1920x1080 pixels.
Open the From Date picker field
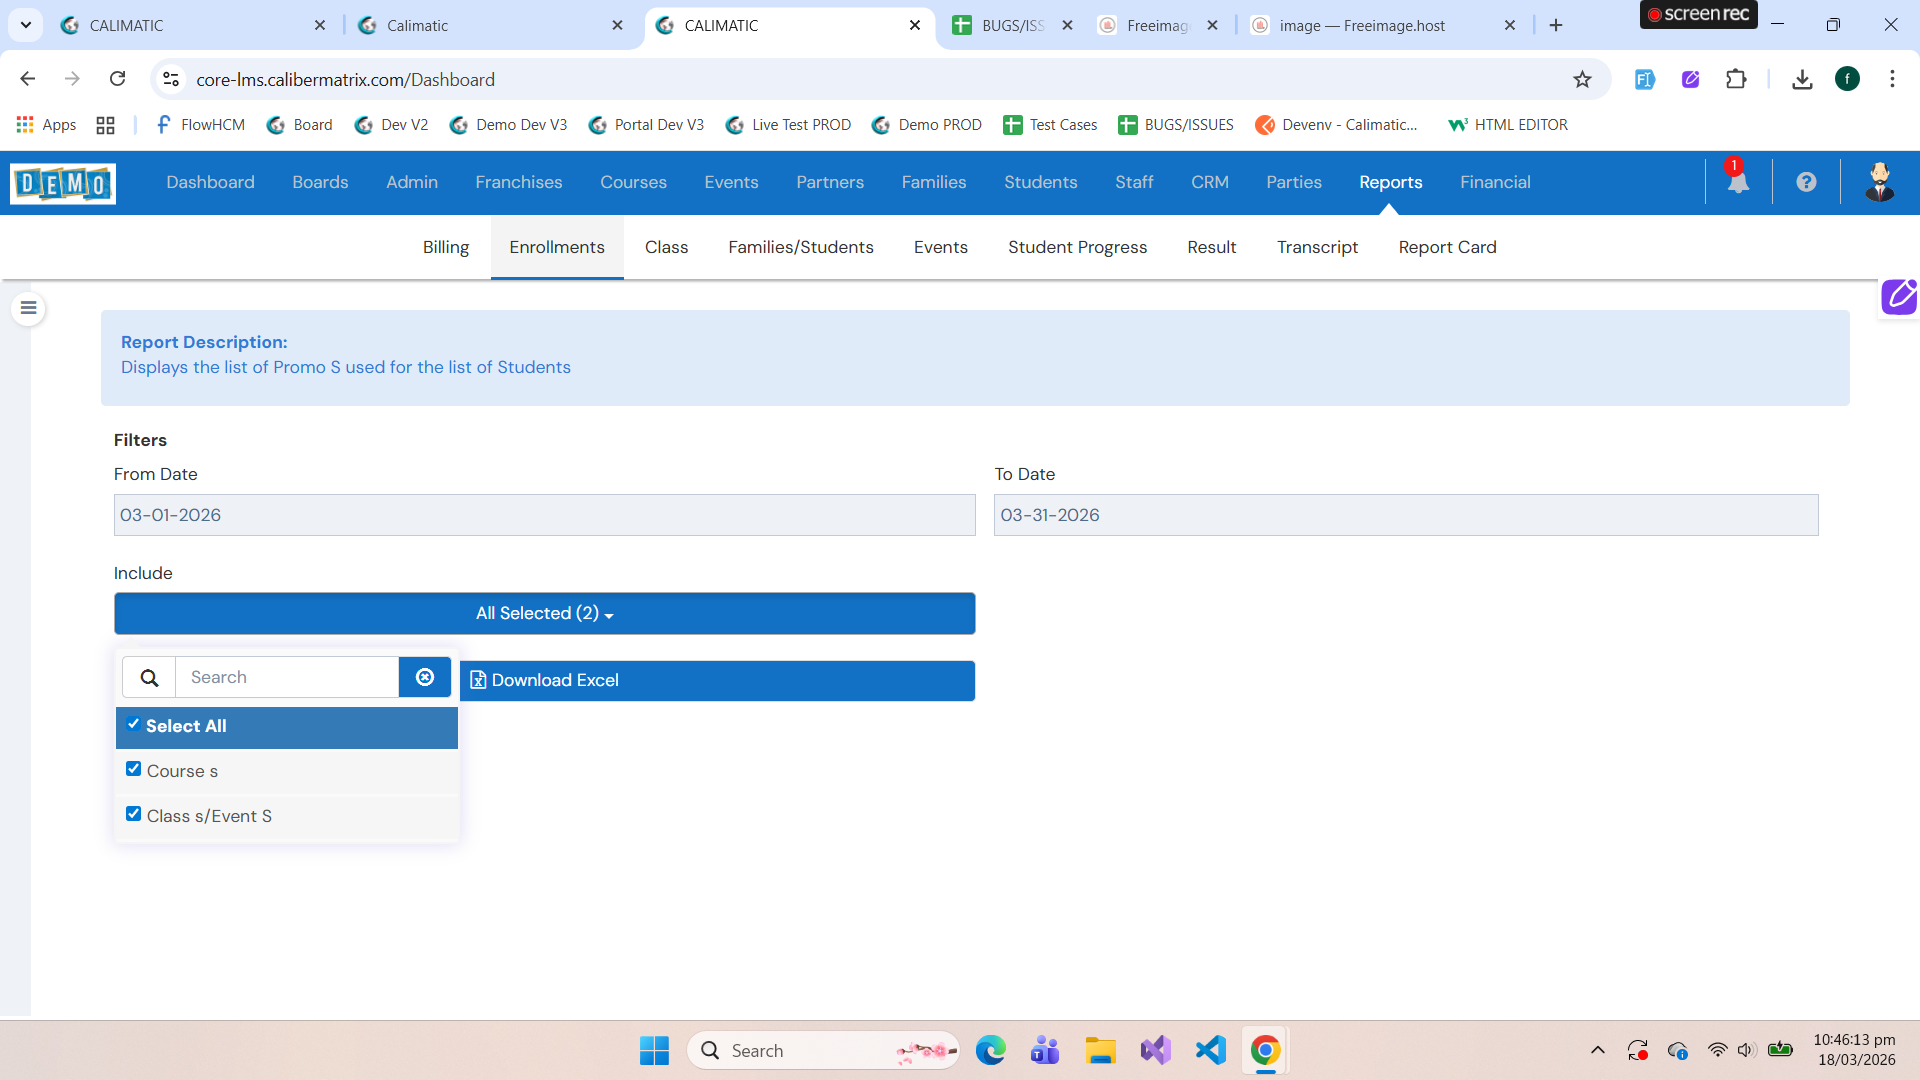[x=544, y=515]
